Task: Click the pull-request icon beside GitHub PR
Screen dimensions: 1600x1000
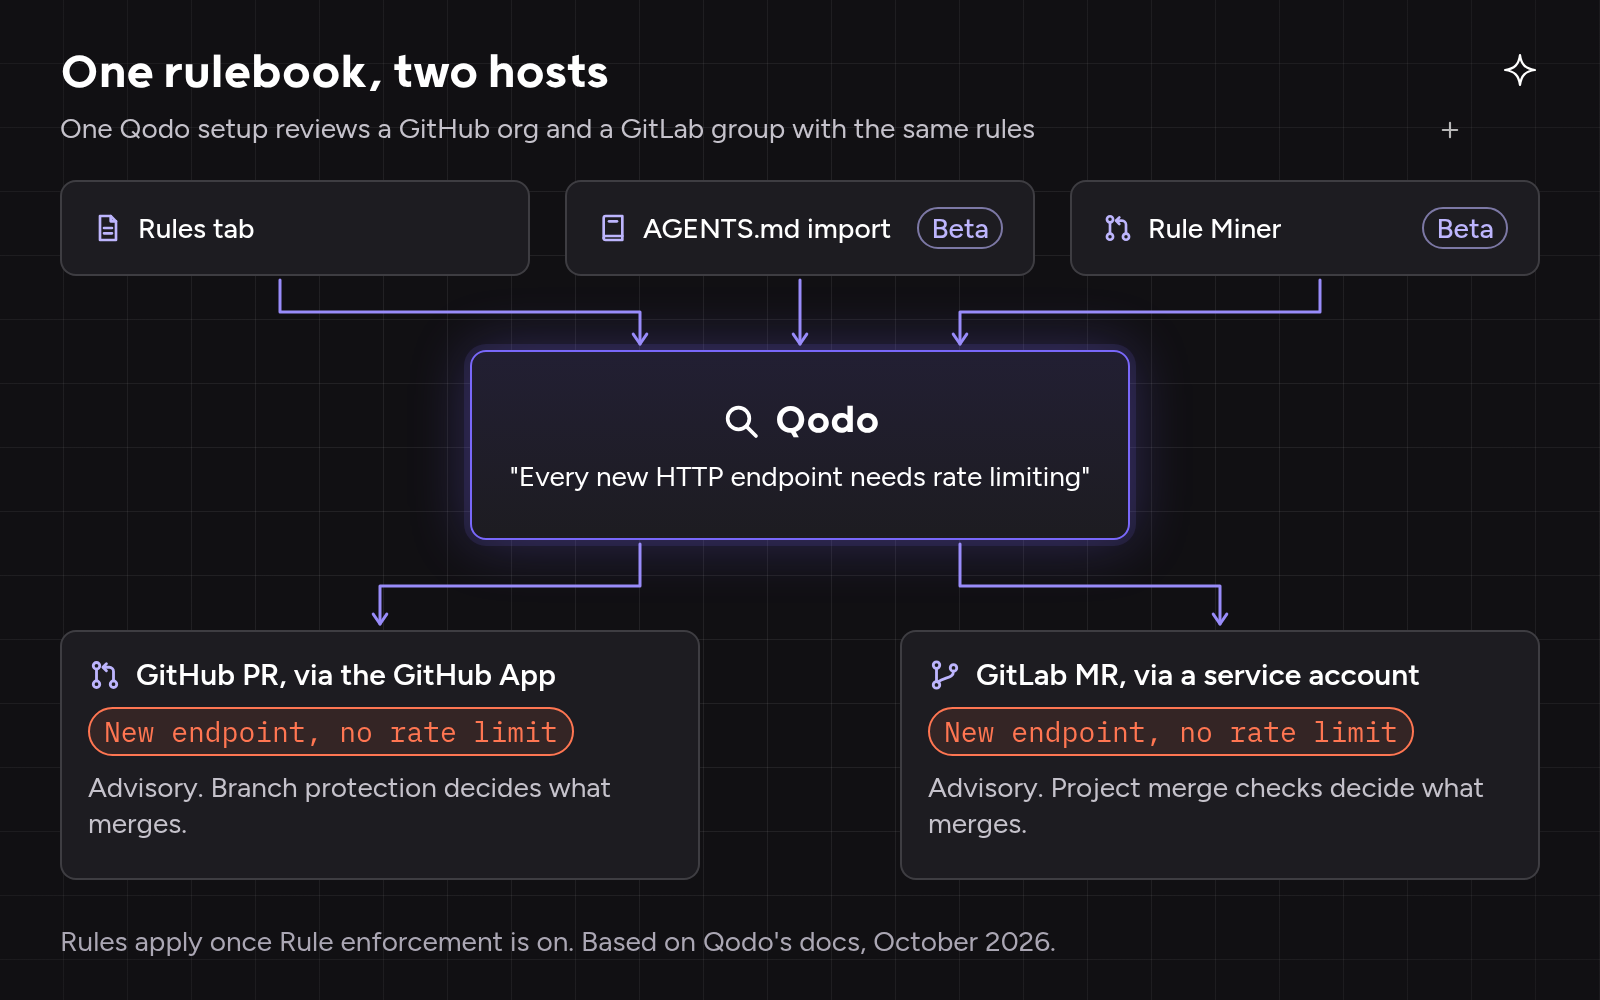Action: (104, 675)
